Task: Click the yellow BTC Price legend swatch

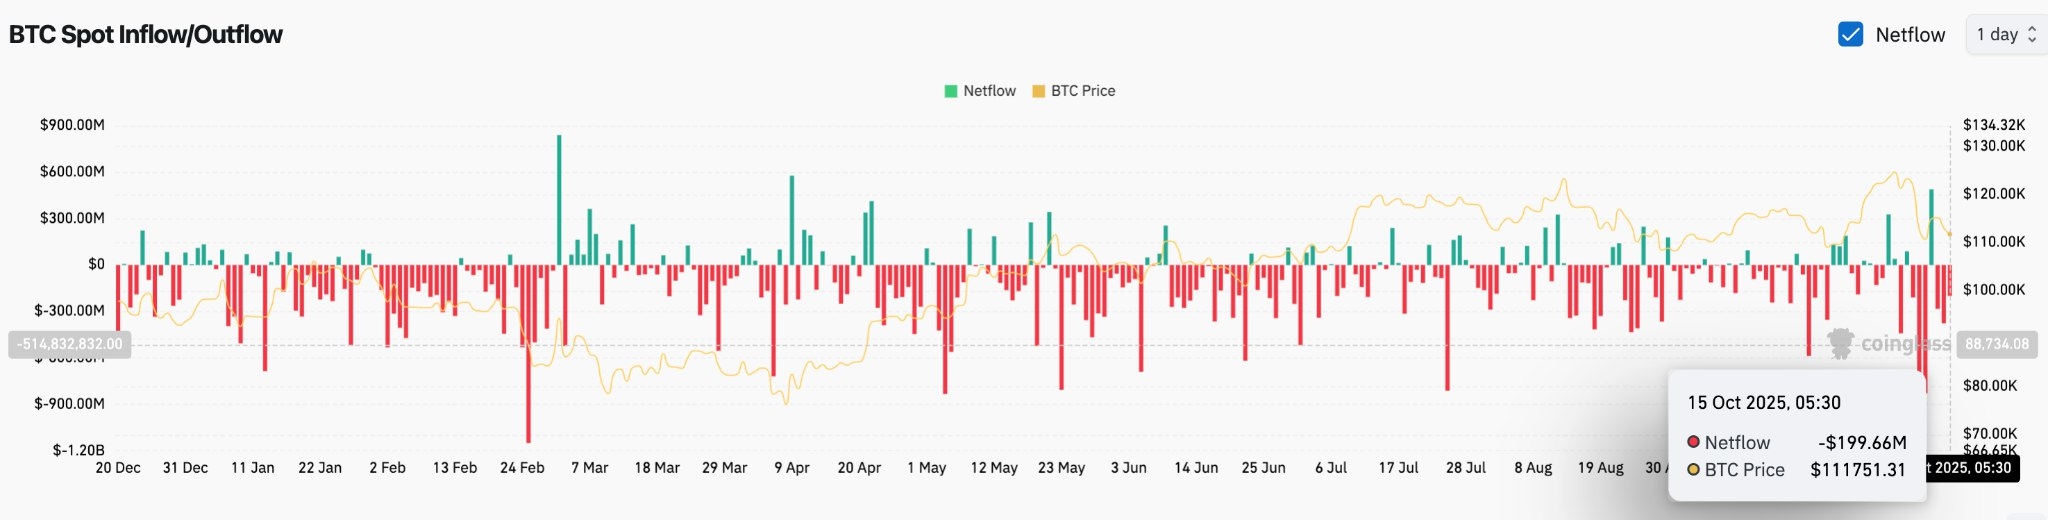Action: coord(1038,91)
